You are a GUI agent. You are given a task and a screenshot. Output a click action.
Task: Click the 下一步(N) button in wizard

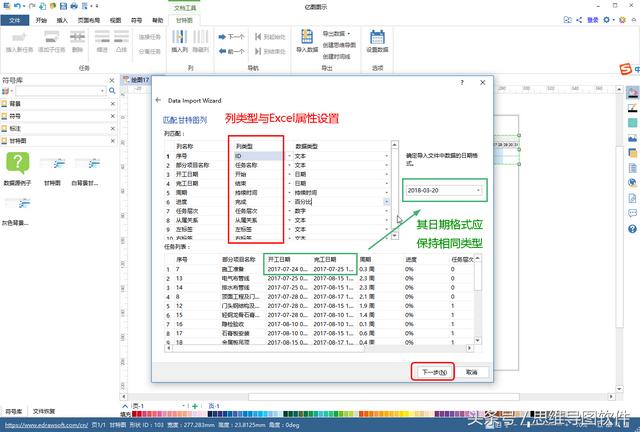click(434, 372)
